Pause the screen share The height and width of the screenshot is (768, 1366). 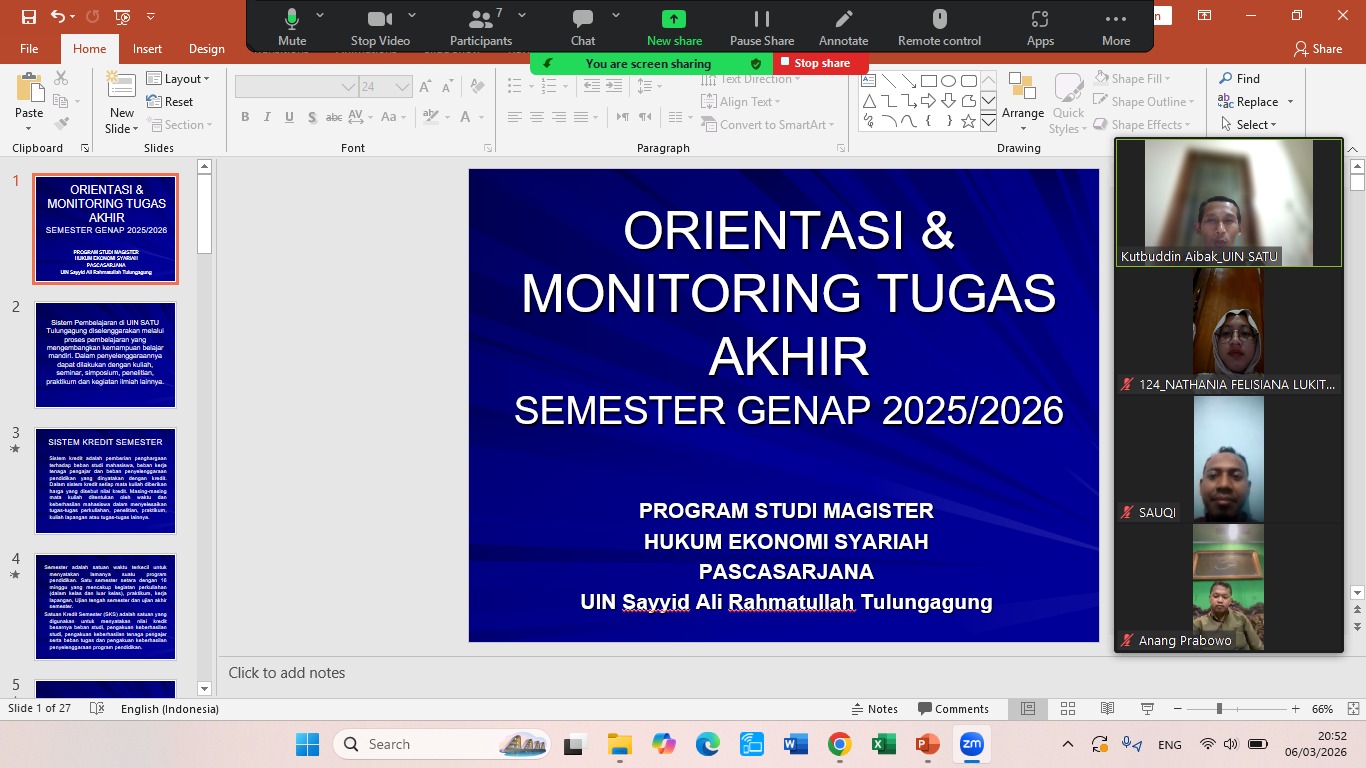pos(762,27)
